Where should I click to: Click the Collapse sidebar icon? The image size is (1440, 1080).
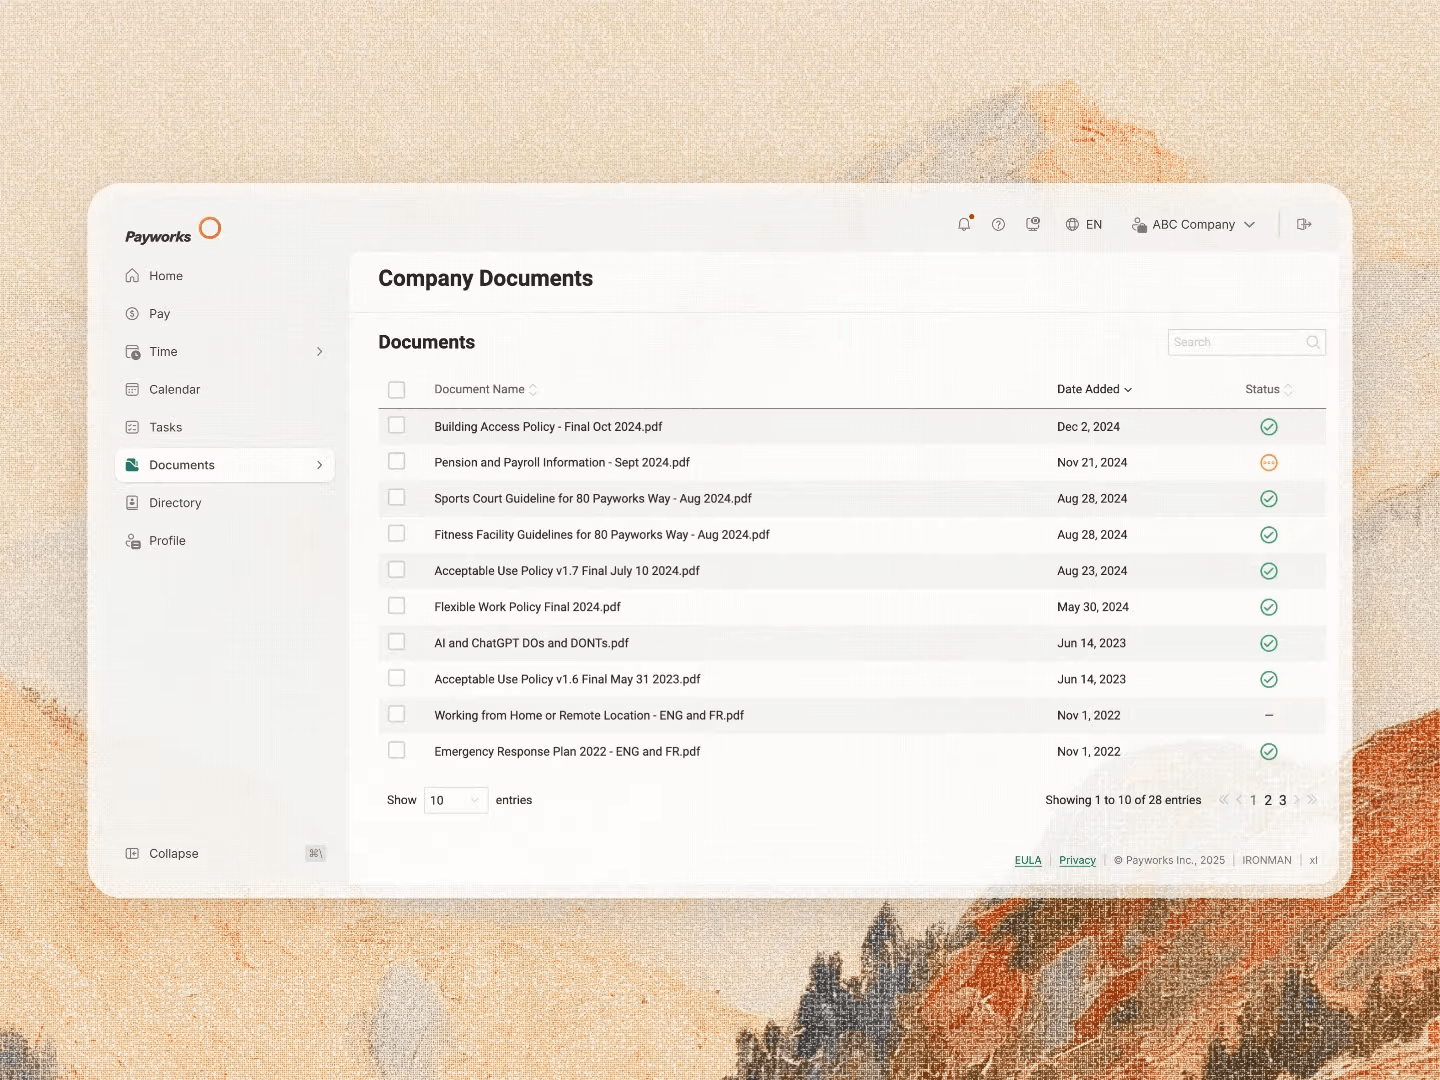132,854
